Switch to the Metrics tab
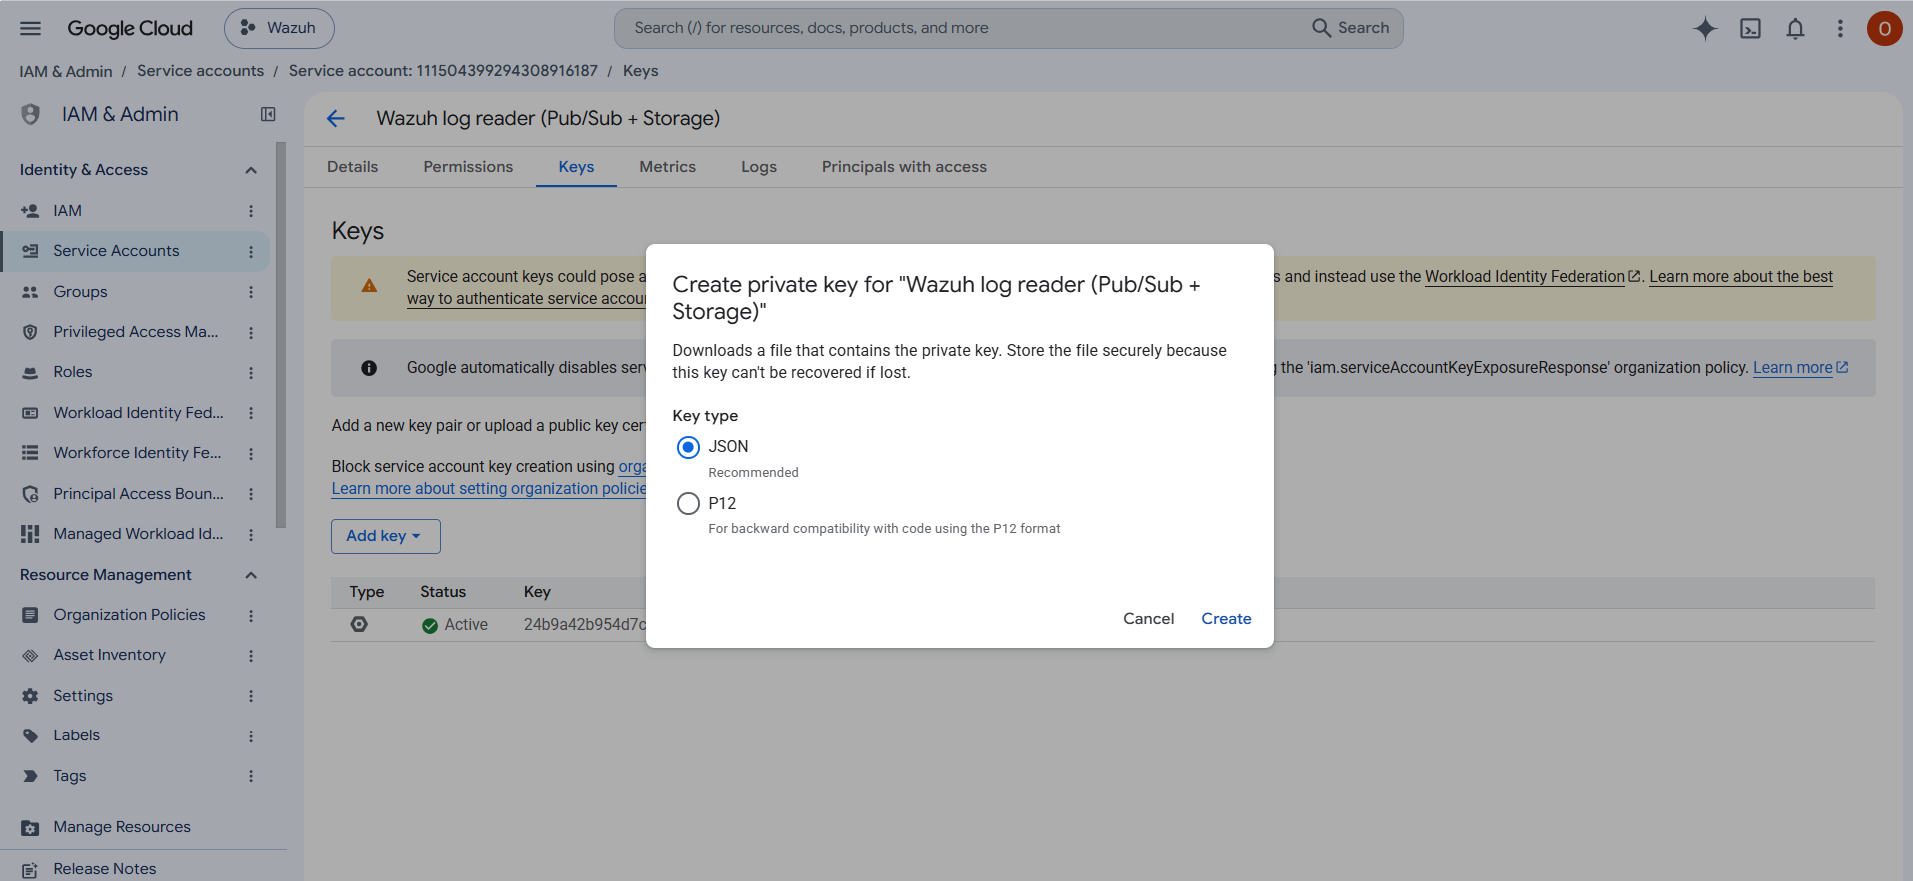Screen dimensions: 1913x881 (x=667, y=167)
